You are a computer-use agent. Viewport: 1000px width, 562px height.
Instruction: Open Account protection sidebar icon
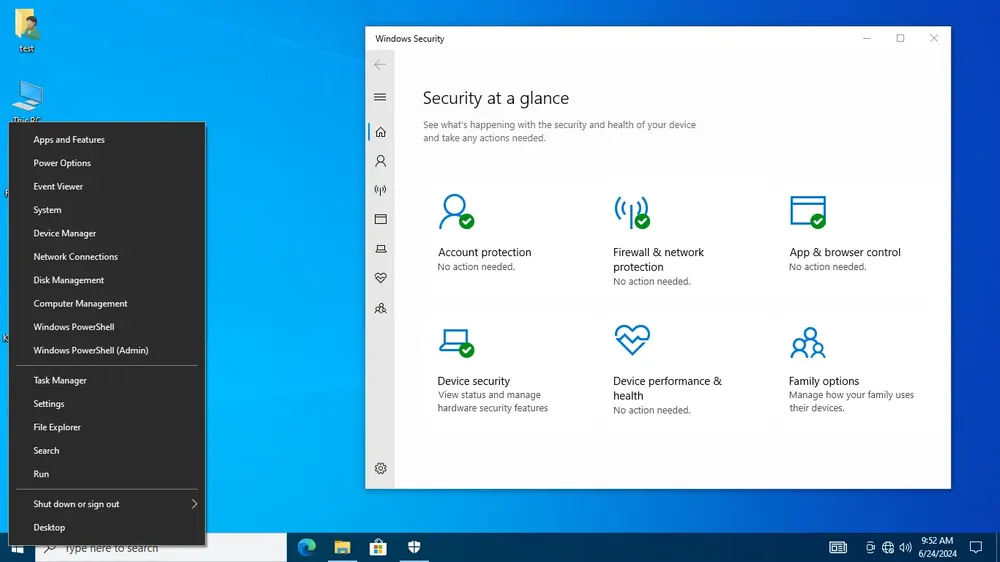[380, 161]
